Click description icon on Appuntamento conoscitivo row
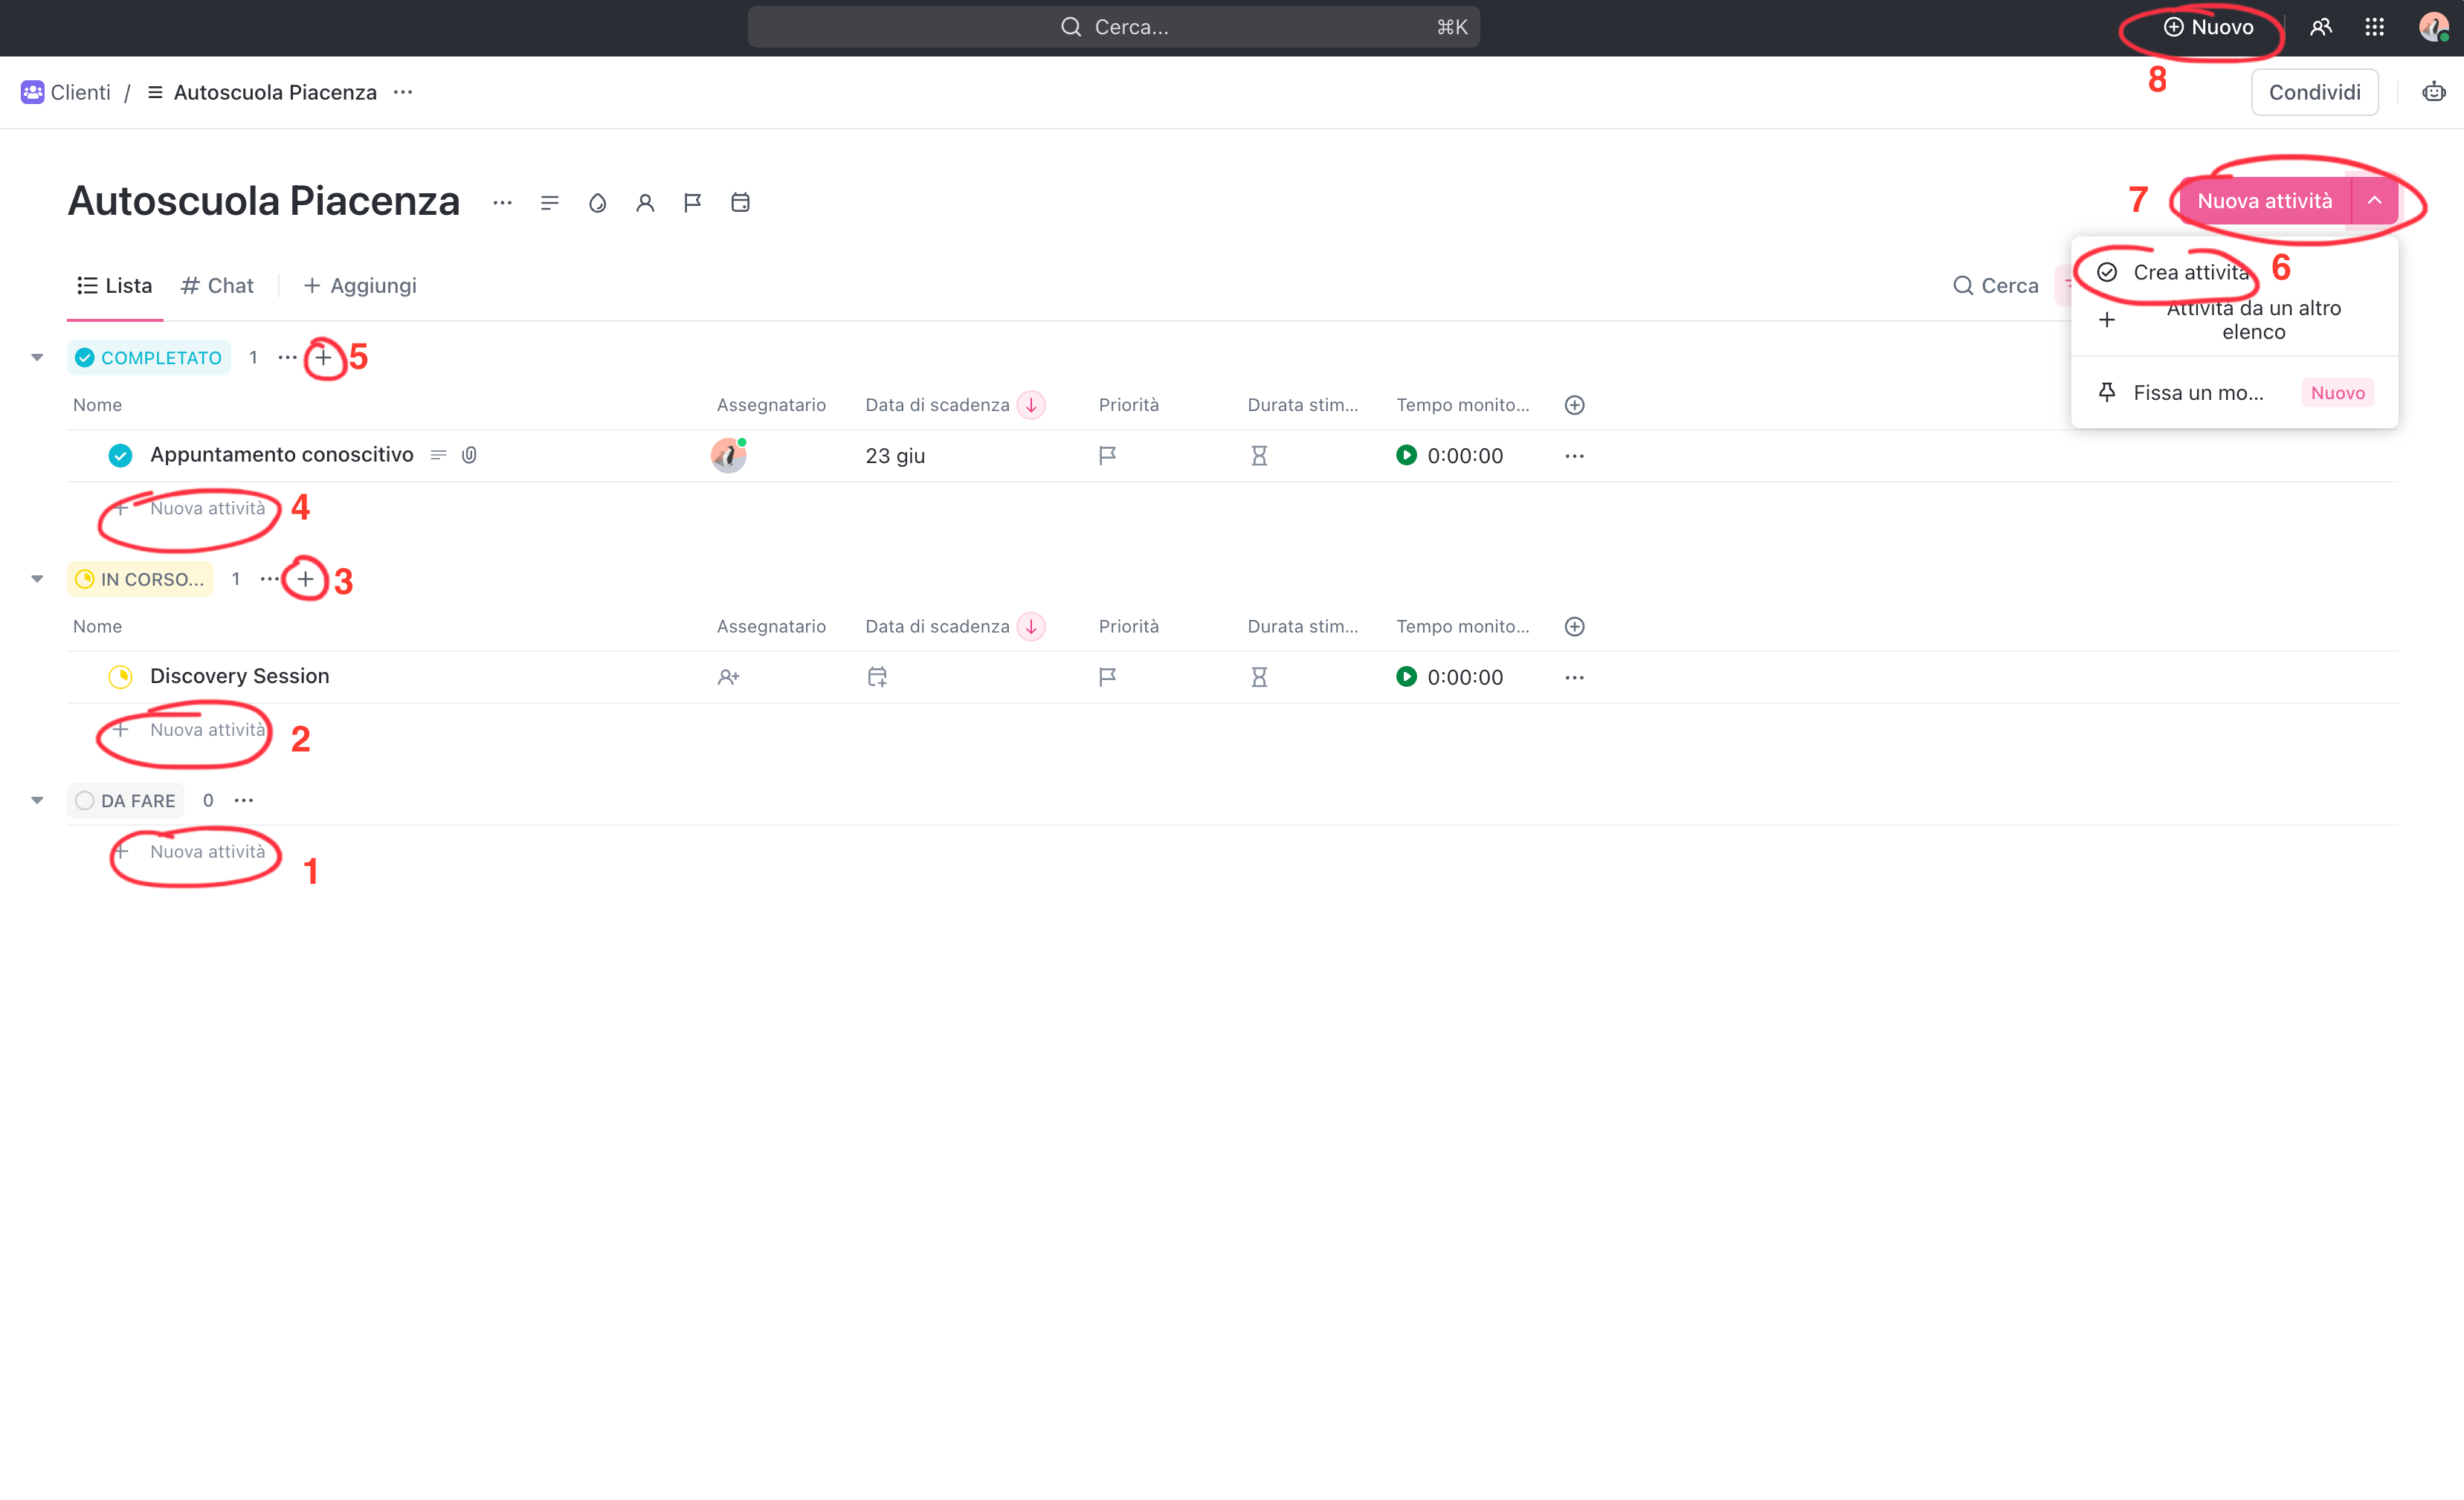Screen dimensions: 2464x1500 coord(438,455)
